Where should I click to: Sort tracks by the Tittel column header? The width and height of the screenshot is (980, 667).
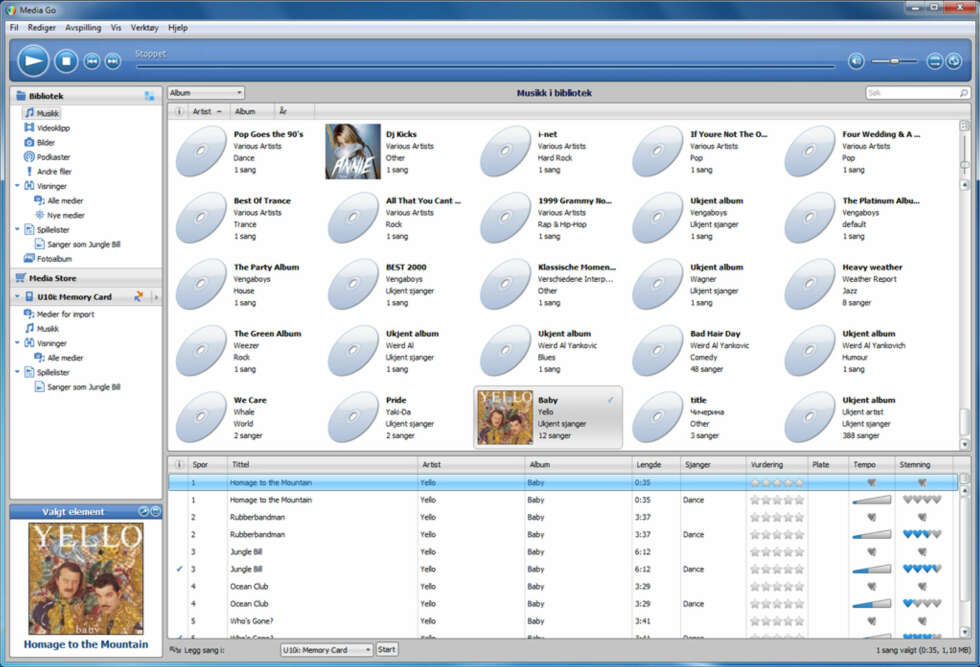pyautogui.click(x=322, y=464)
